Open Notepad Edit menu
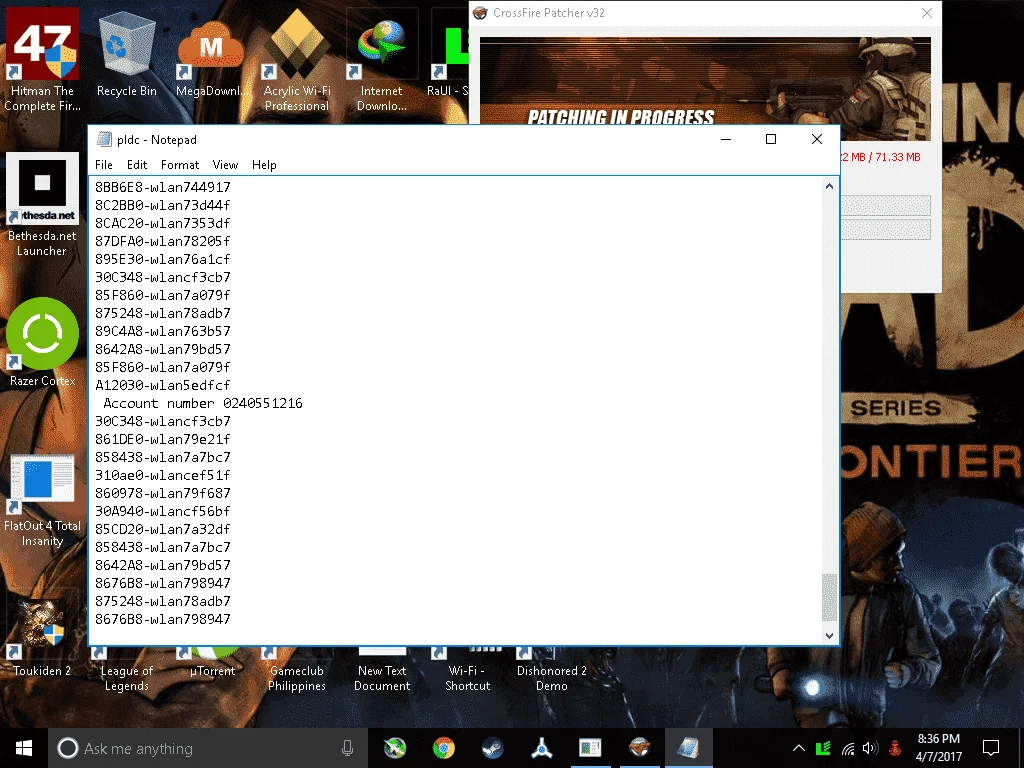Image resolution: width=1024 pixels, height=768 pixels. (136, 165)
